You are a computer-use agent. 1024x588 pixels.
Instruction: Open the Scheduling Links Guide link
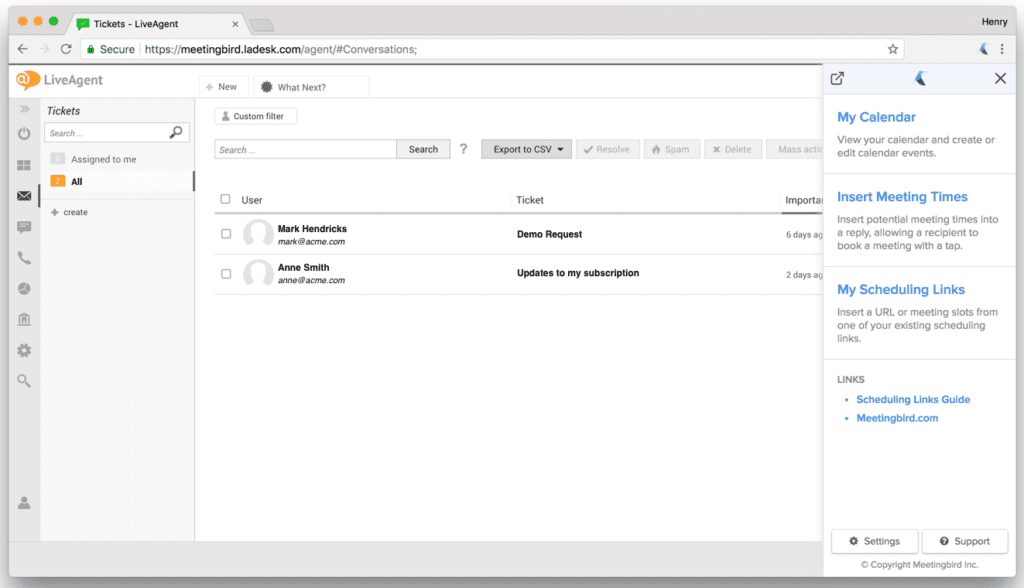[913, 399]
